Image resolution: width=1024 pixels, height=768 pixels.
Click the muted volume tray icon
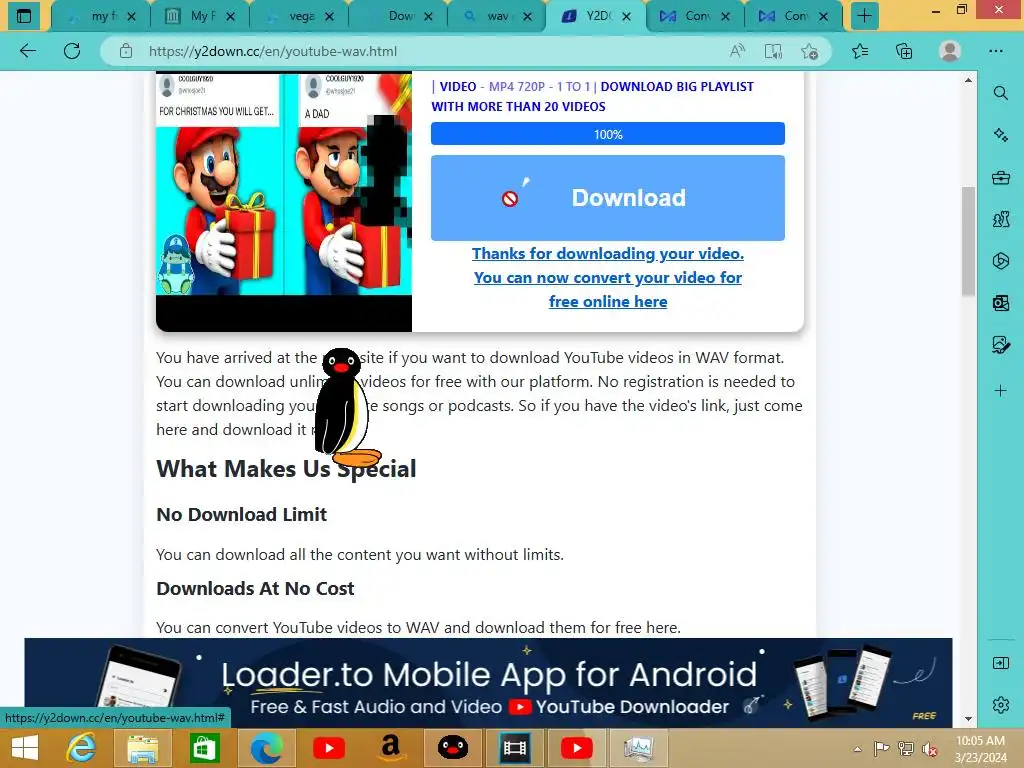pyautogui.click(x=929, y=749)
